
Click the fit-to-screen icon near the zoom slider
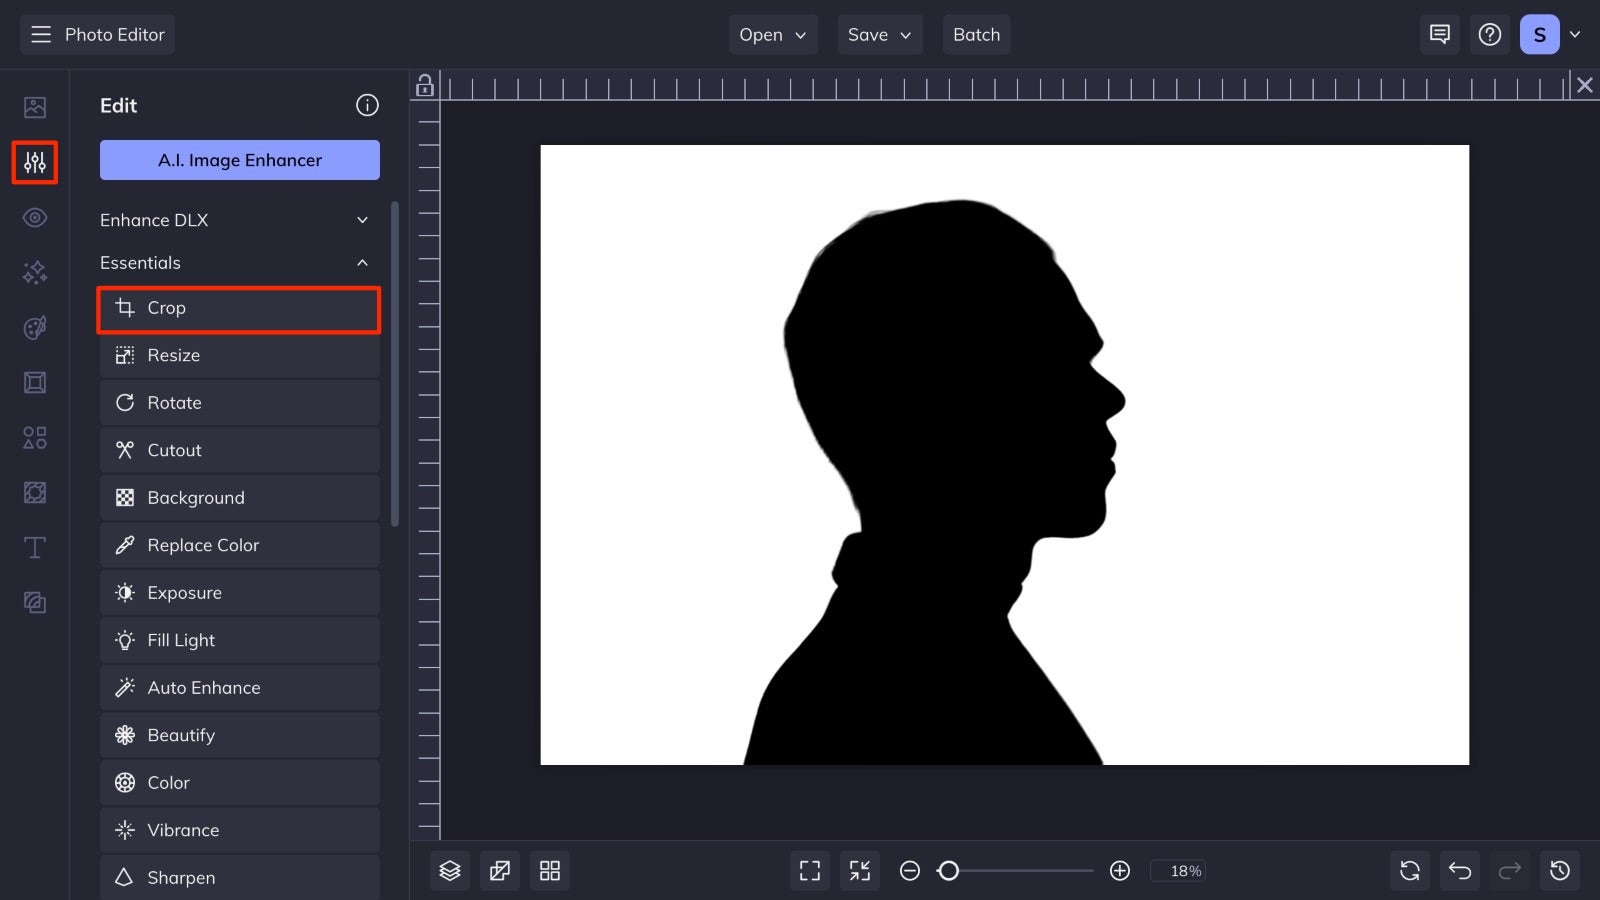click(859, 870)
